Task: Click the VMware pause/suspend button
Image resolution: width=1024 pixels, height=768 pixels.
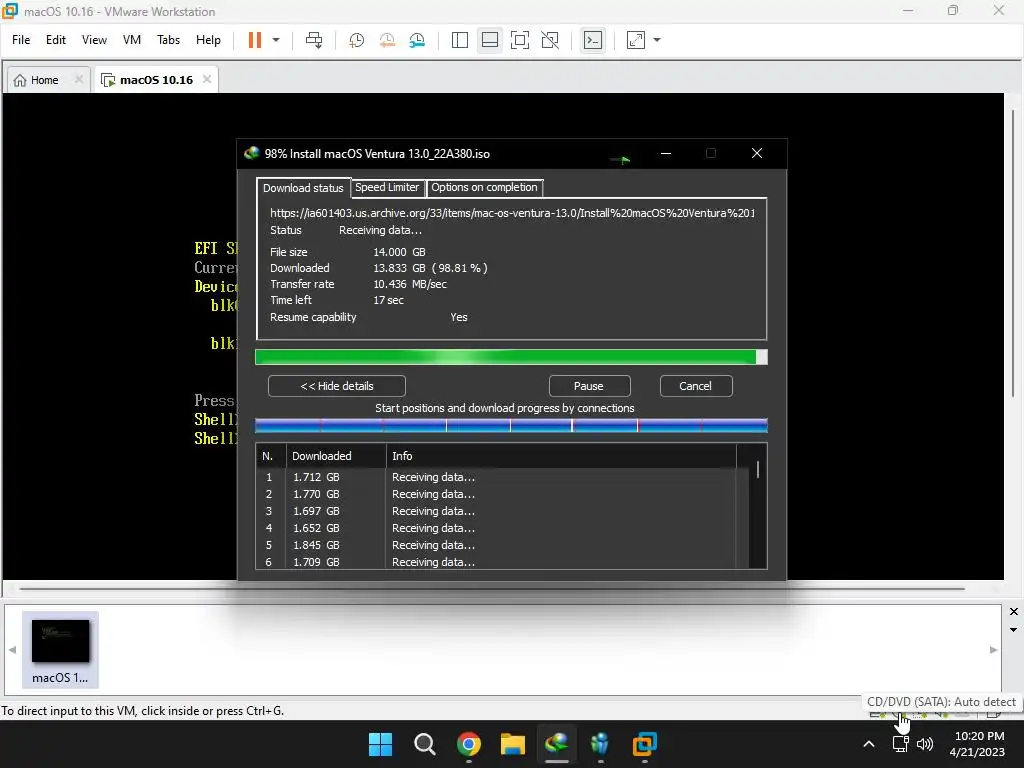Action: click(255, 40)
